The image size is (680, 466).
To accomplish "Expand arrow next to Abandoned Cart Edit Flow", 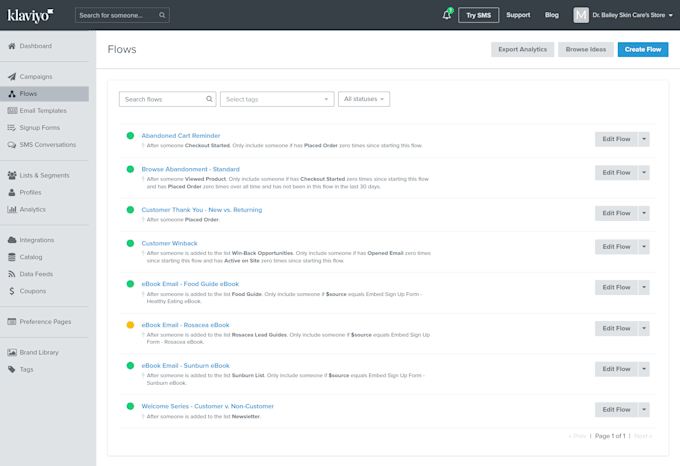I will 644,139.
